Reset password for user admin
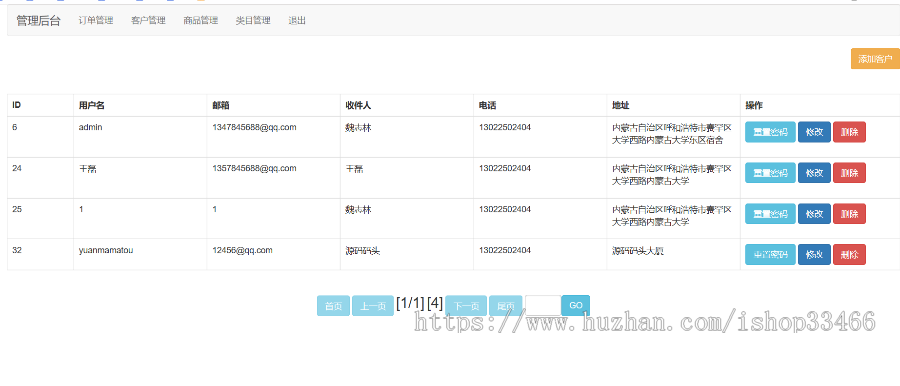 [x=770, y=132]
